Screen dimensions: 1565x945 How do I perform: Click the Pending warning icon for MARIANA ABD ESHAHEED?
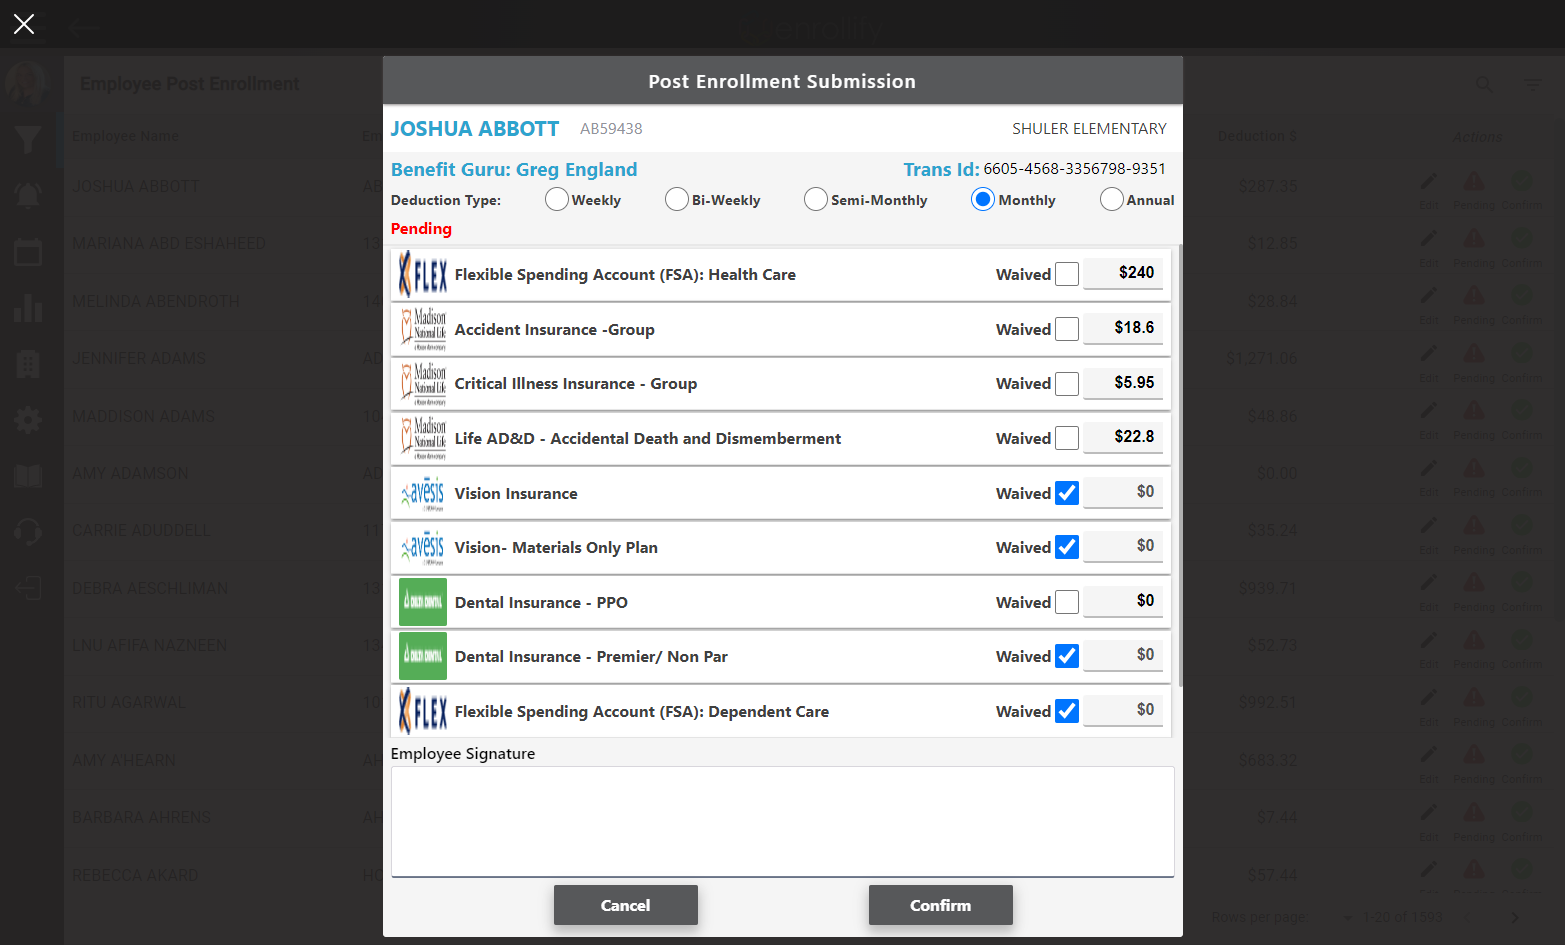(1474, 239)
